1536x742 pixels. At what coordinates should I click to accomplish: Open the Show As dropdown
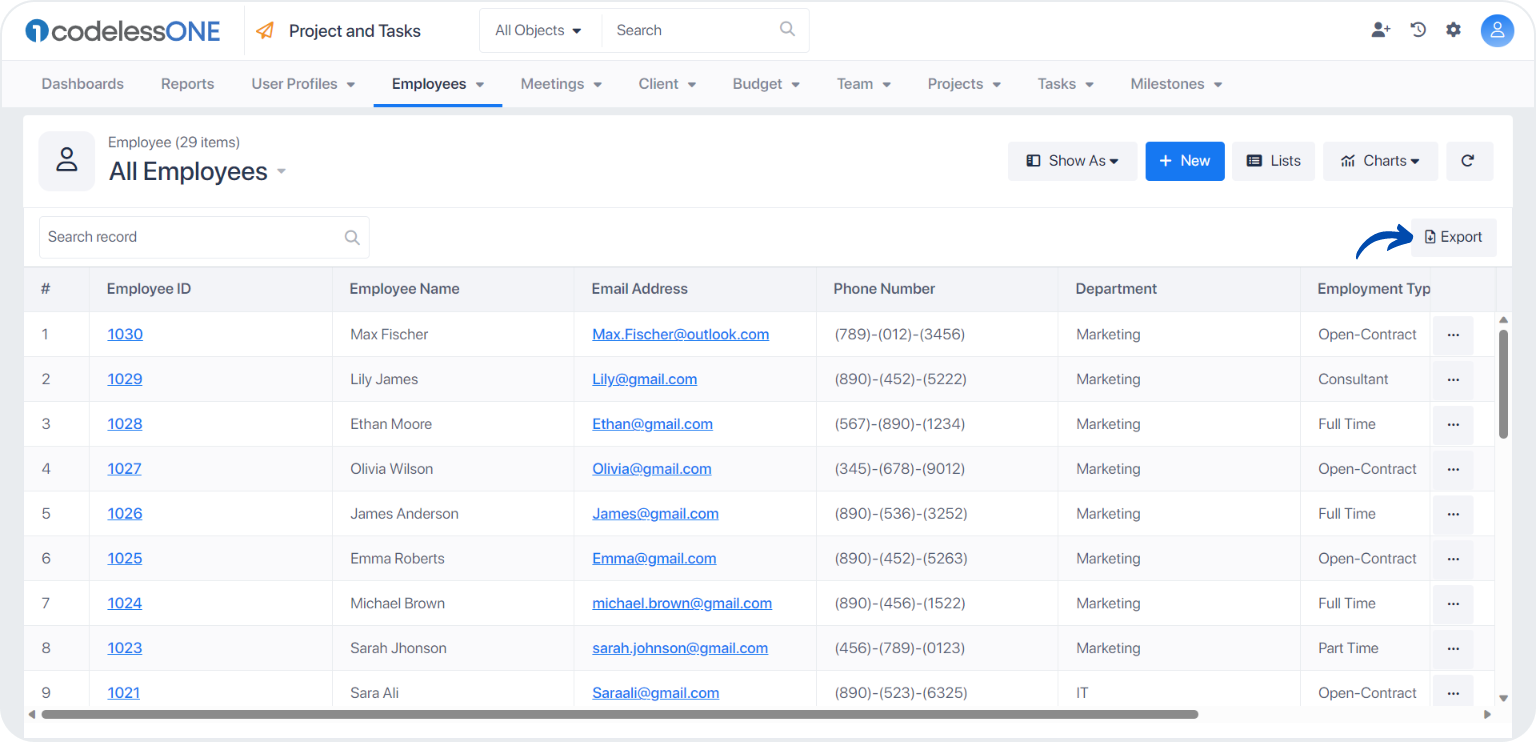click(x=1072, y=161)
